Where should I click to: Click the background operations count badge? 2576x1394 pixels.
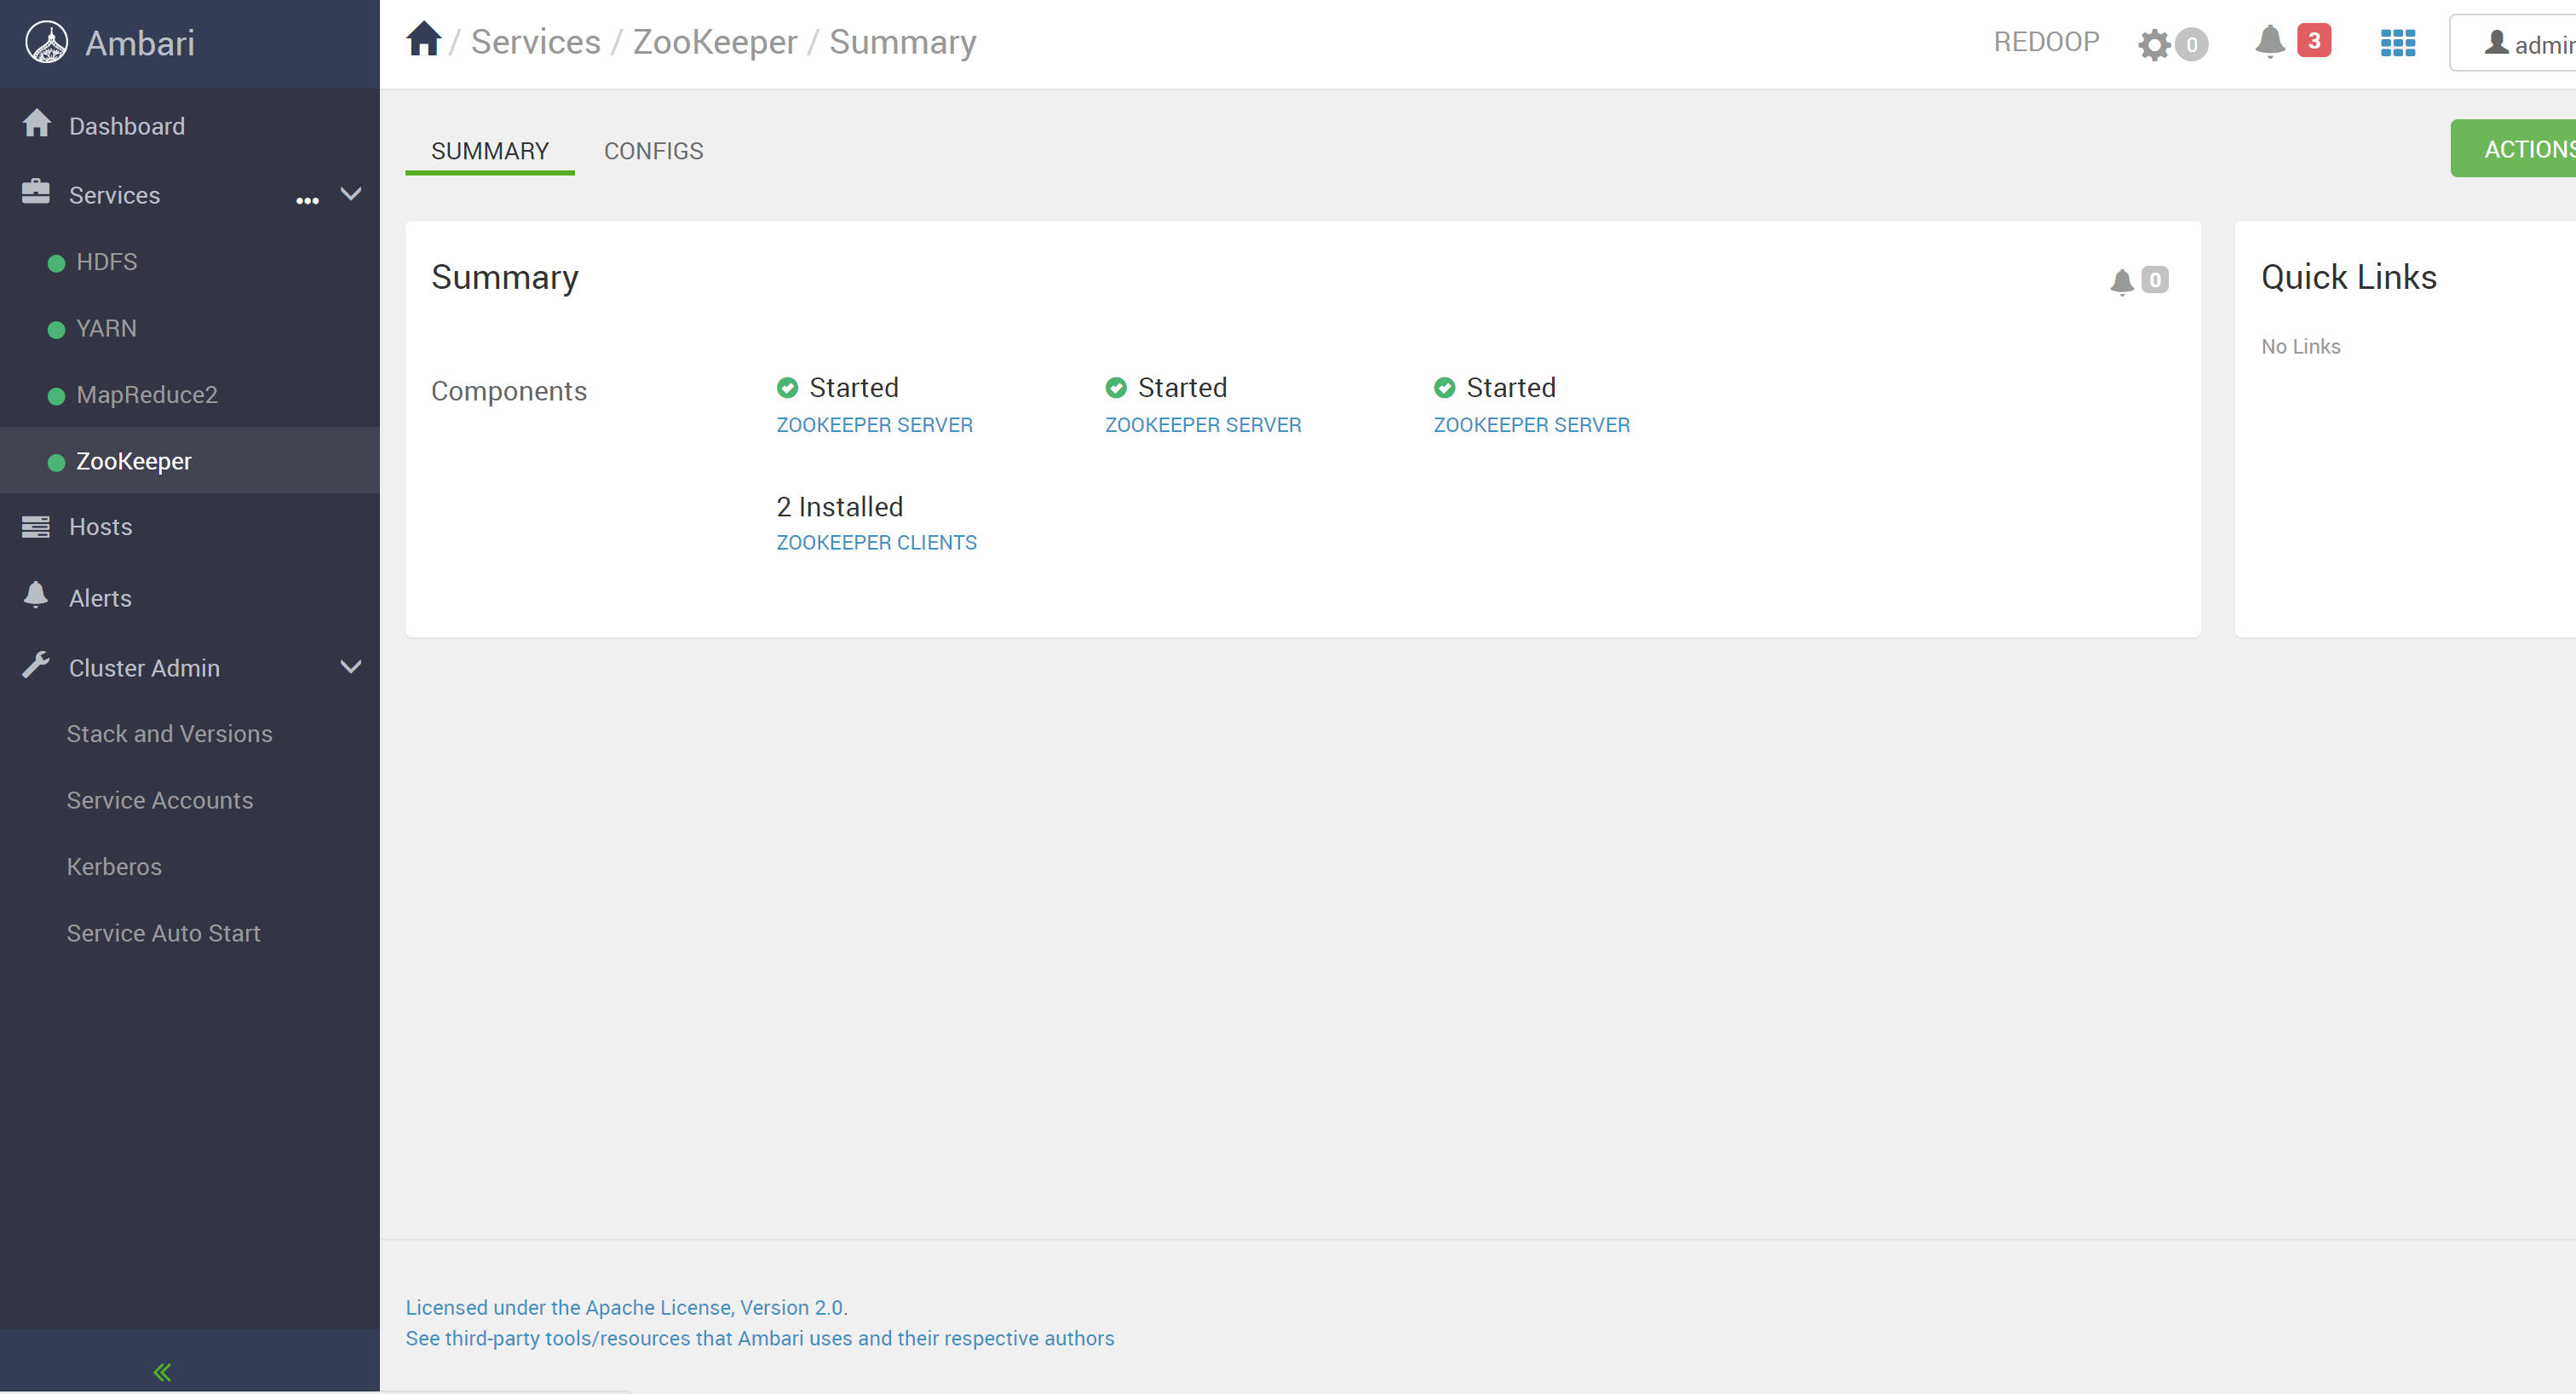(2191, 44)
